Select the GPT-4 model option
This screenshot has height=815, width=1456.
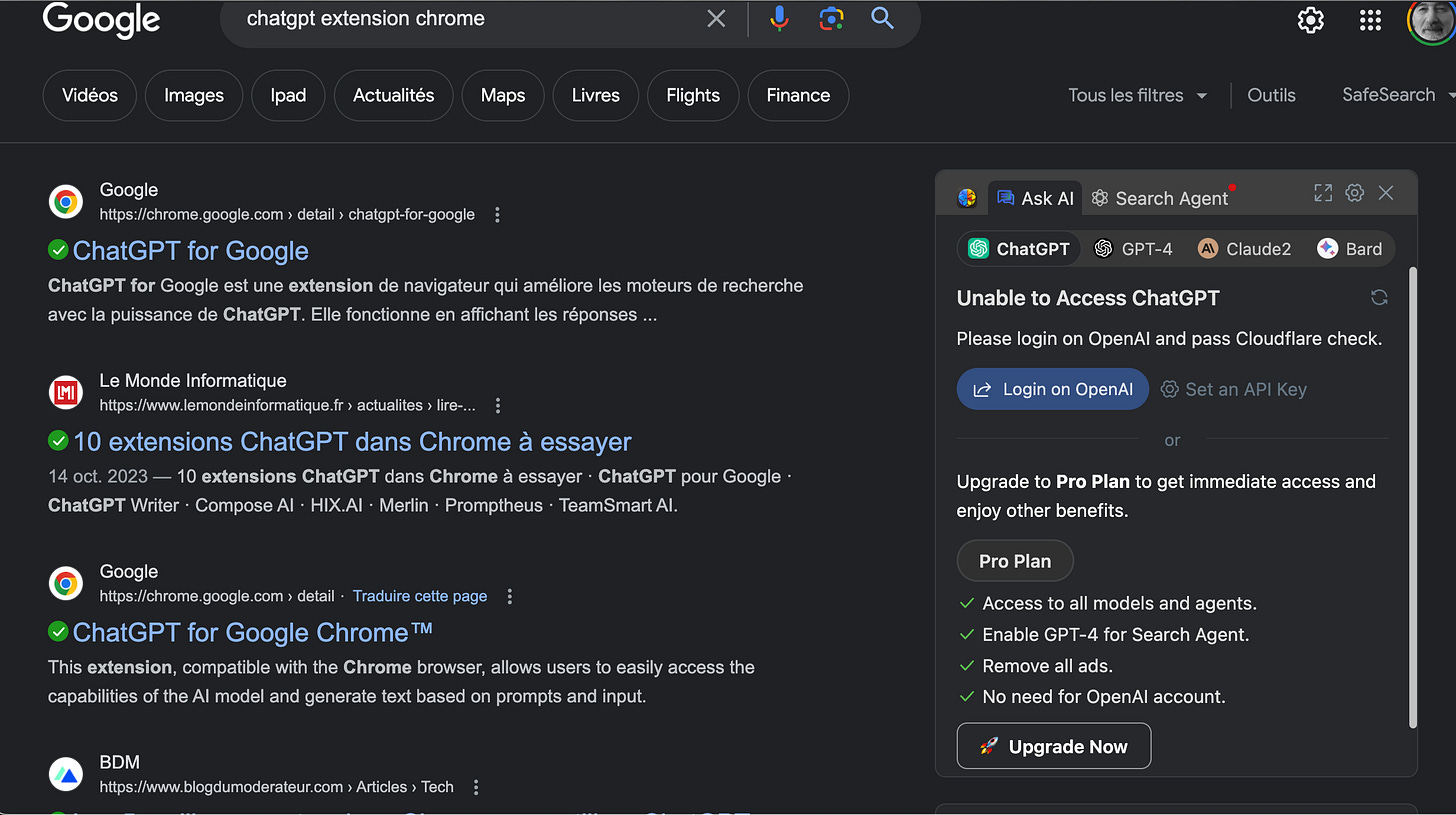1132,249
